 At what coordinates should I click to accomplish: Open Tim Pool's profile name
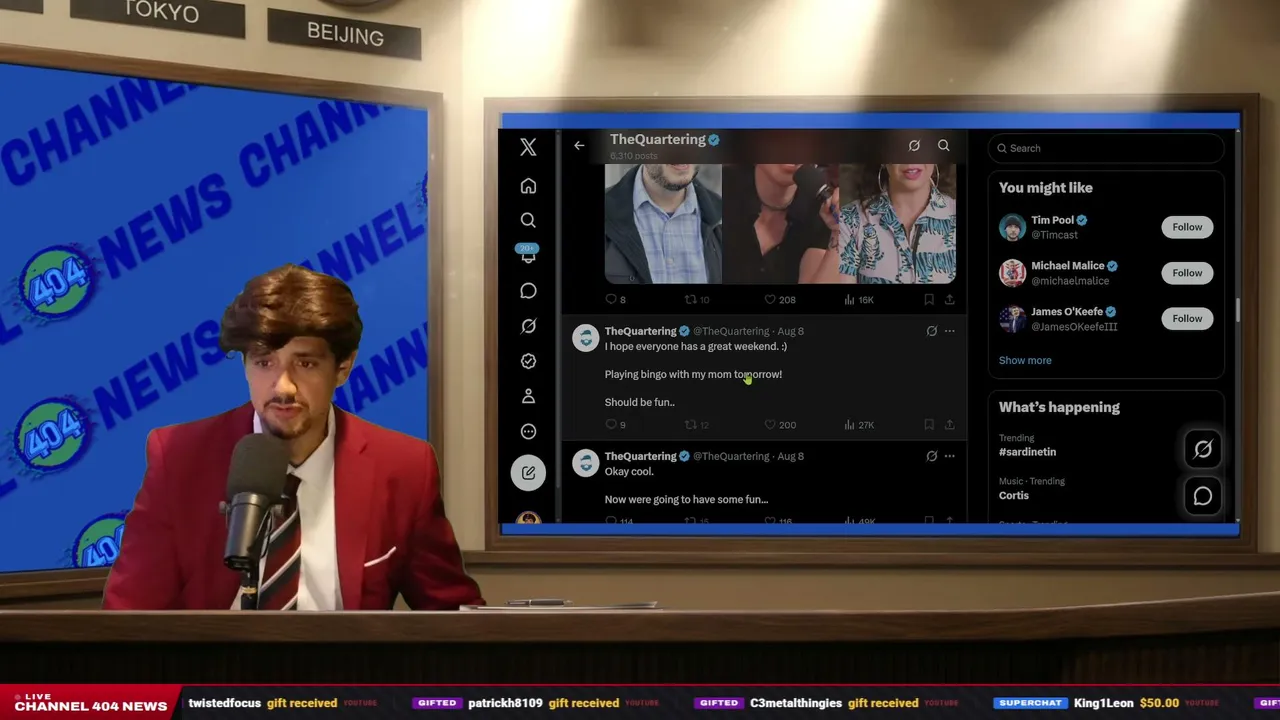point(1052,220)
